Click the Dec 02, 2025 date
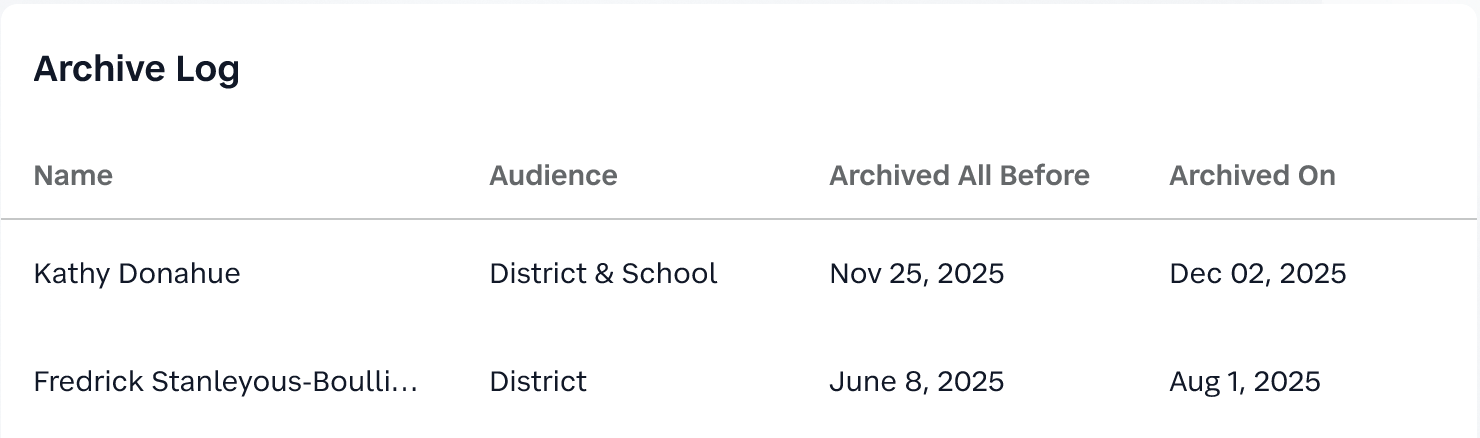 coord(1257,273)
